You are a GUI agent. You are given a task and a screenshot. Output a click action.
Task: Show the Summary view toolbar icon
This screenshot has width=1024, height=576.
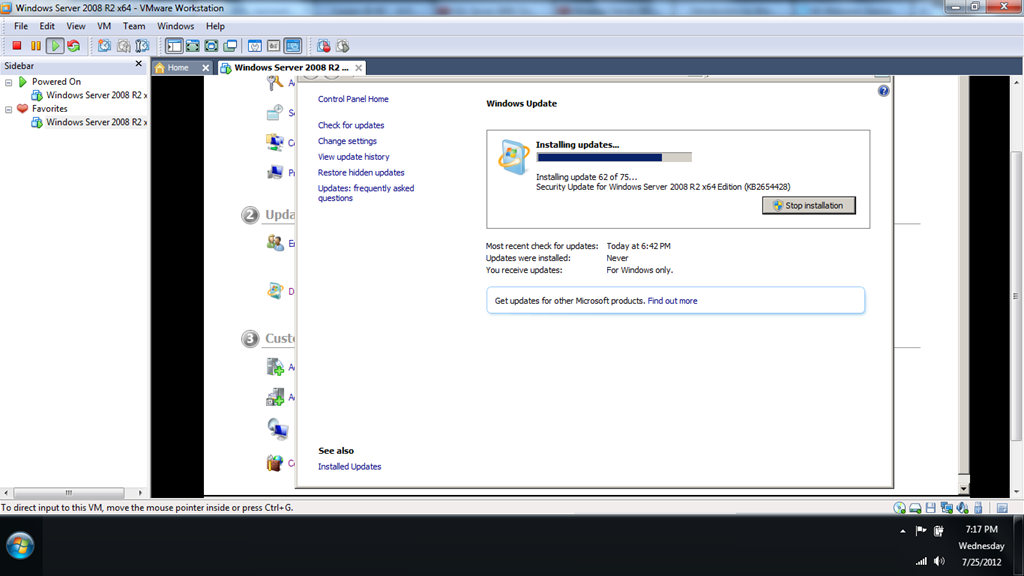(255, 46)
